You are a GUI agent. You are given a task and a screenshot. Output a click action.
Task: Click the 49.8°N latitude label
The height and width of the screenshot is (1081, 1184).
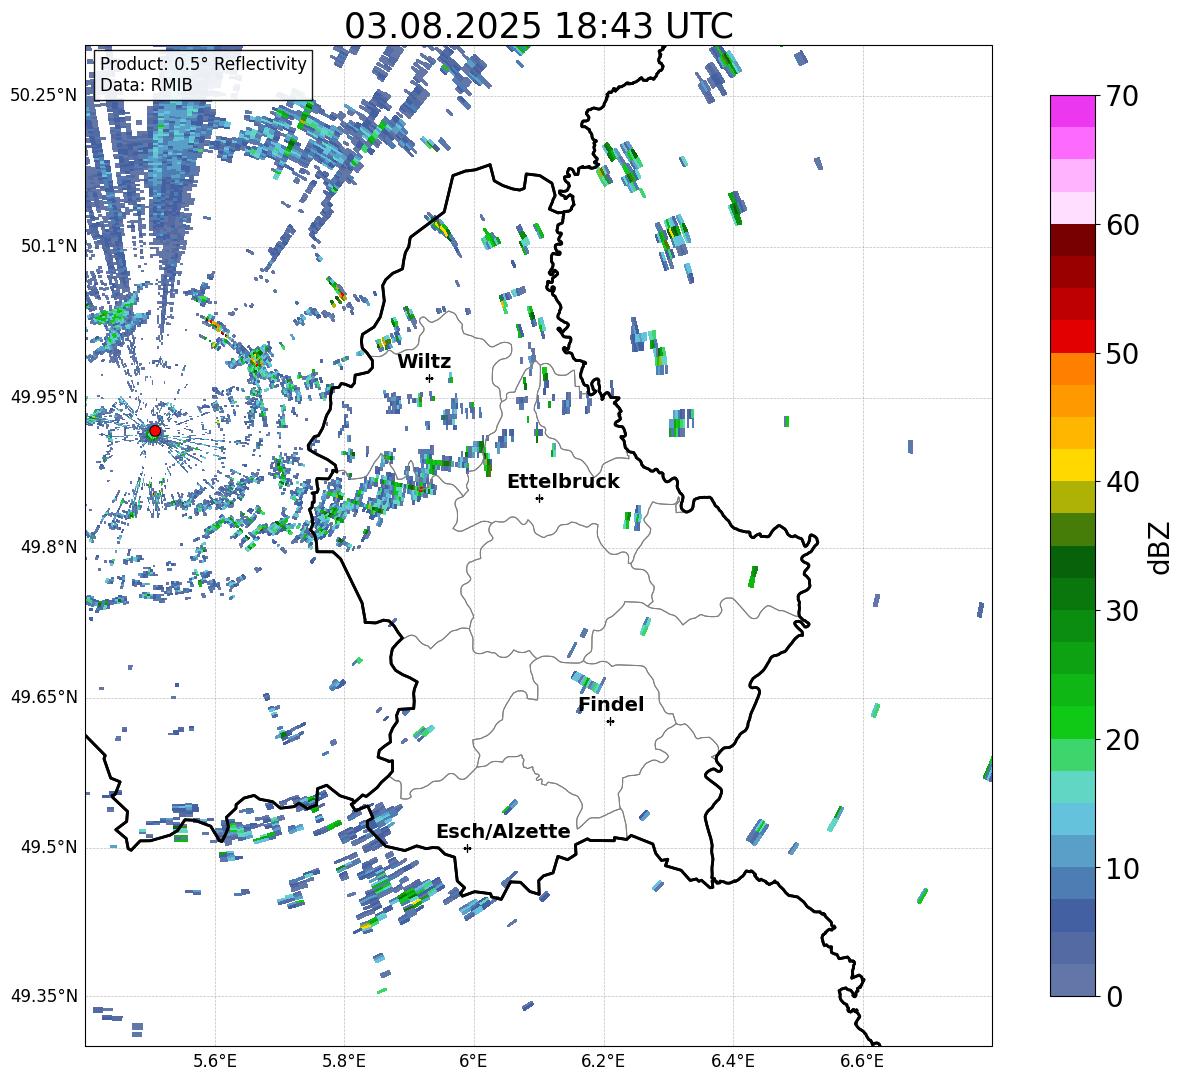pyautogui.click(x=49, y=547)
